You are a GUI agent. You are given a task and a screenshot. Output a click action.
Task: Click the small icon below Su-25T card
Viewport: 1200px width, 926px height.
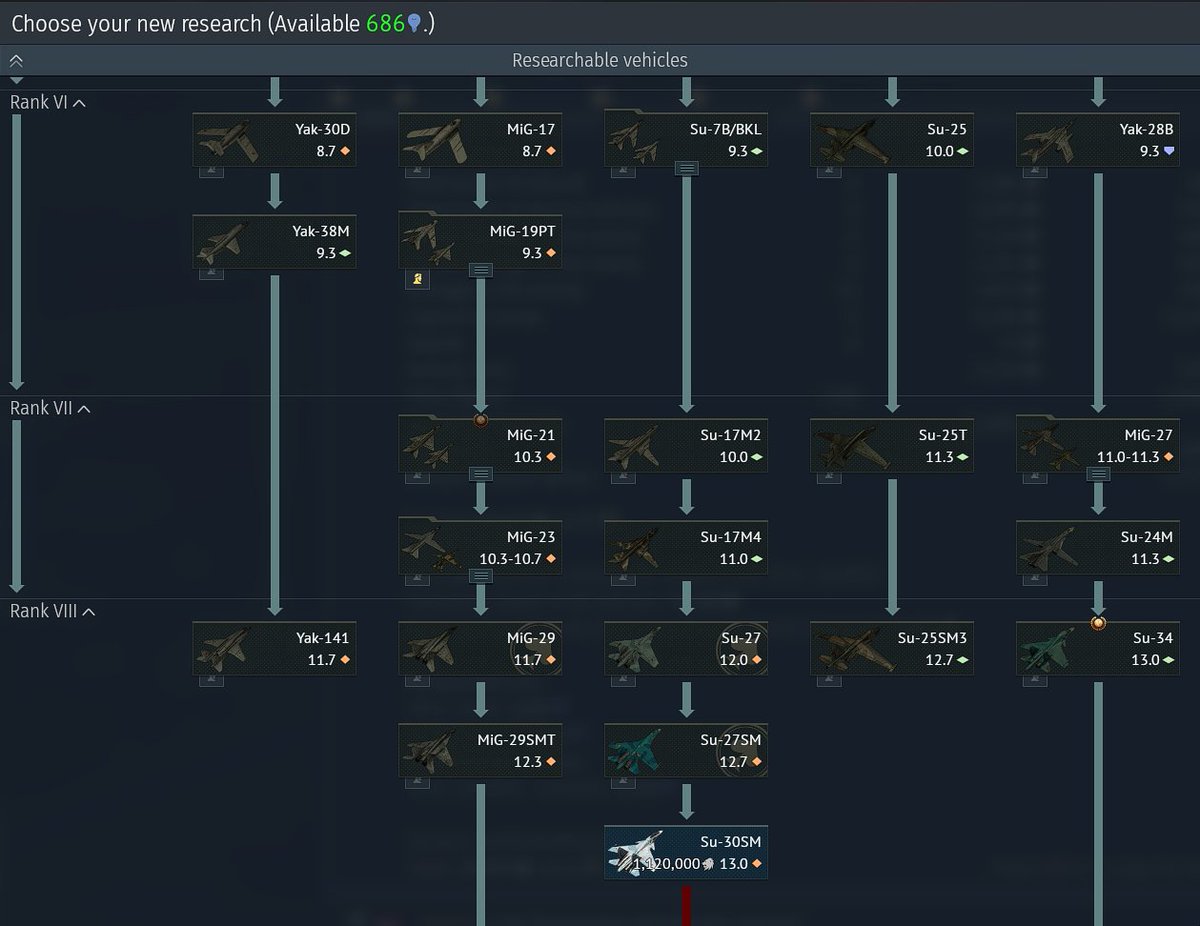[x=830, y=477]
